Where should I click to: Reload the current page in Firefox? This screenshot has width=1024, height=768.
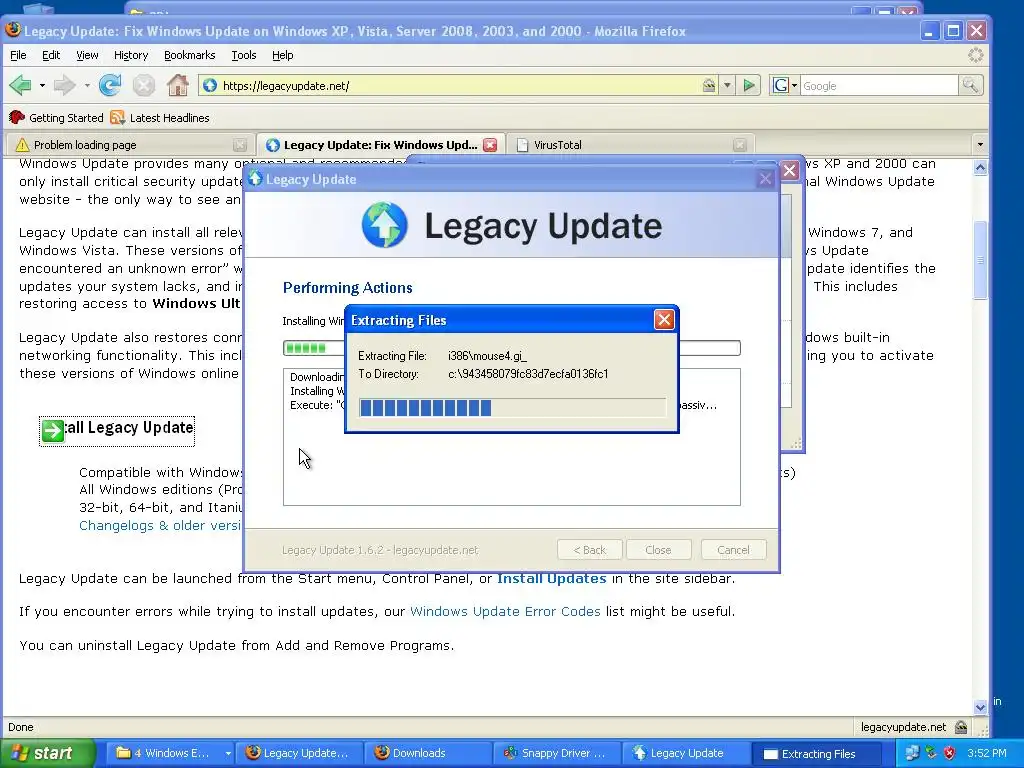(110, 86)
